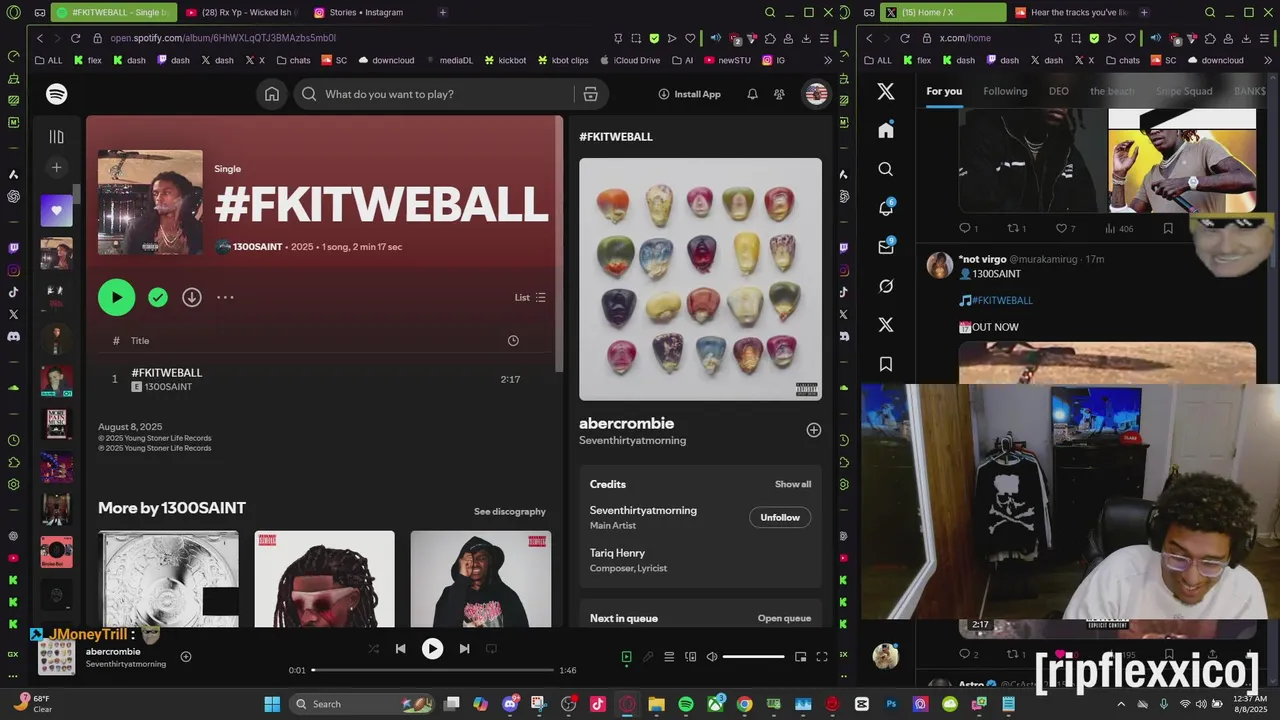Screen dimensions: 1280x720
Task: Switch to the SoundCloud 'Hear the tracks' tab
Action: (x=1070, y=12)
